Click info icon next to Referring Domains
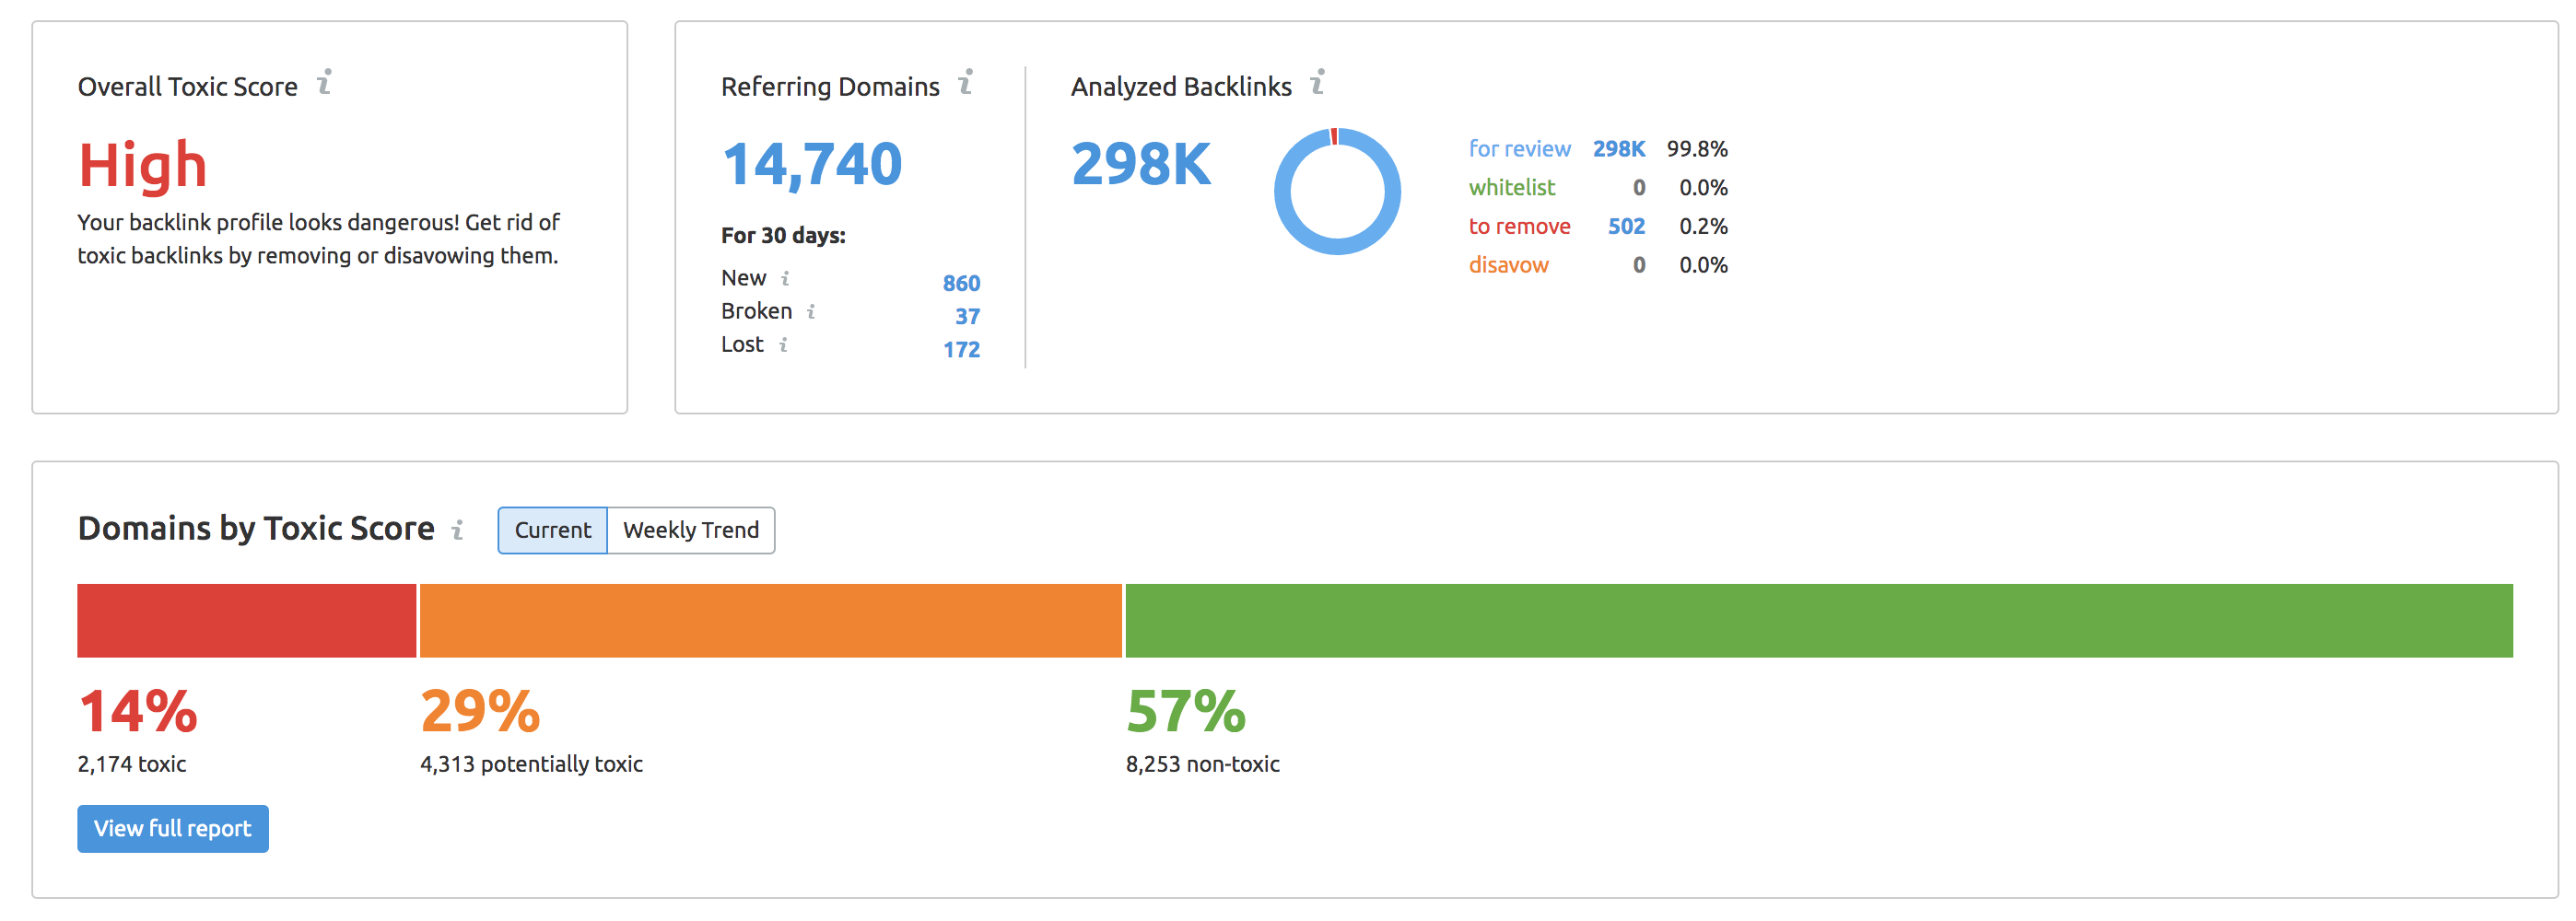2576x921 pixels. click(x=965, y=83)
